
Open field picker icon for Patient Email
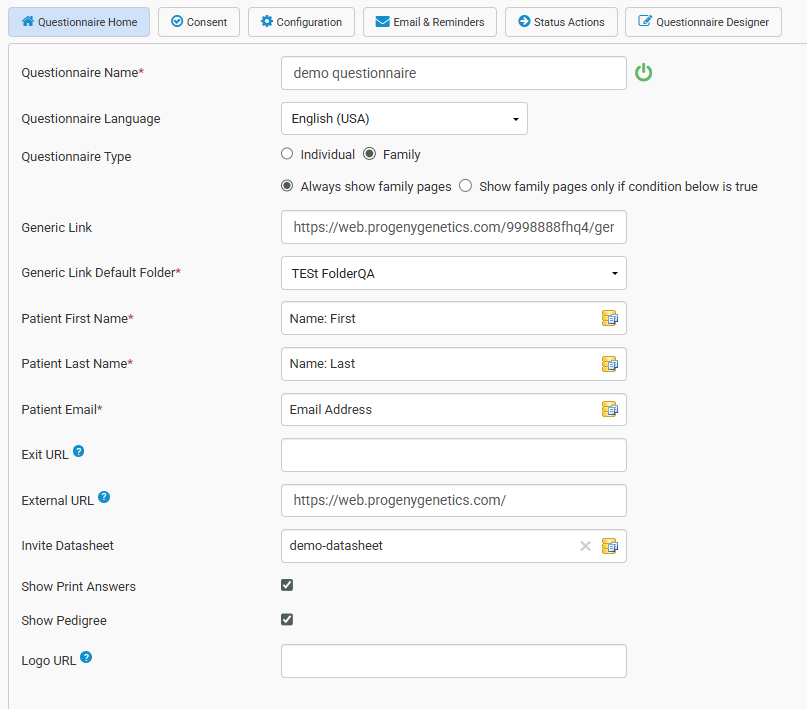coord(610,409)
